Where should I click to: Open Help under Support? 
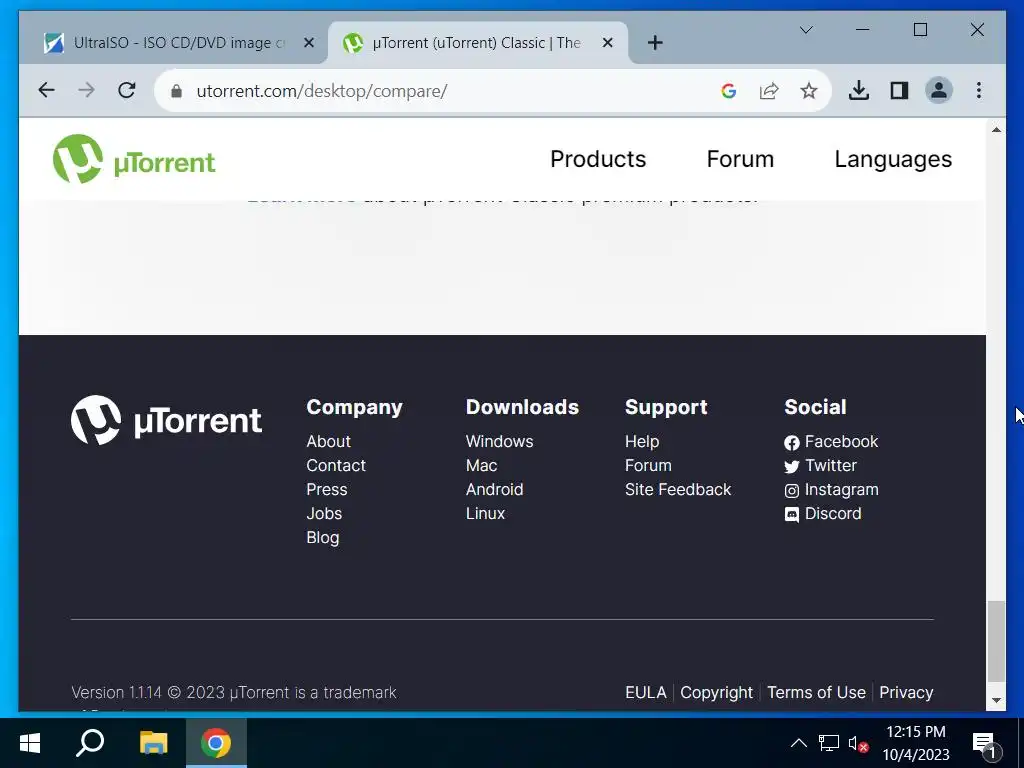click(x=642, y=441)
